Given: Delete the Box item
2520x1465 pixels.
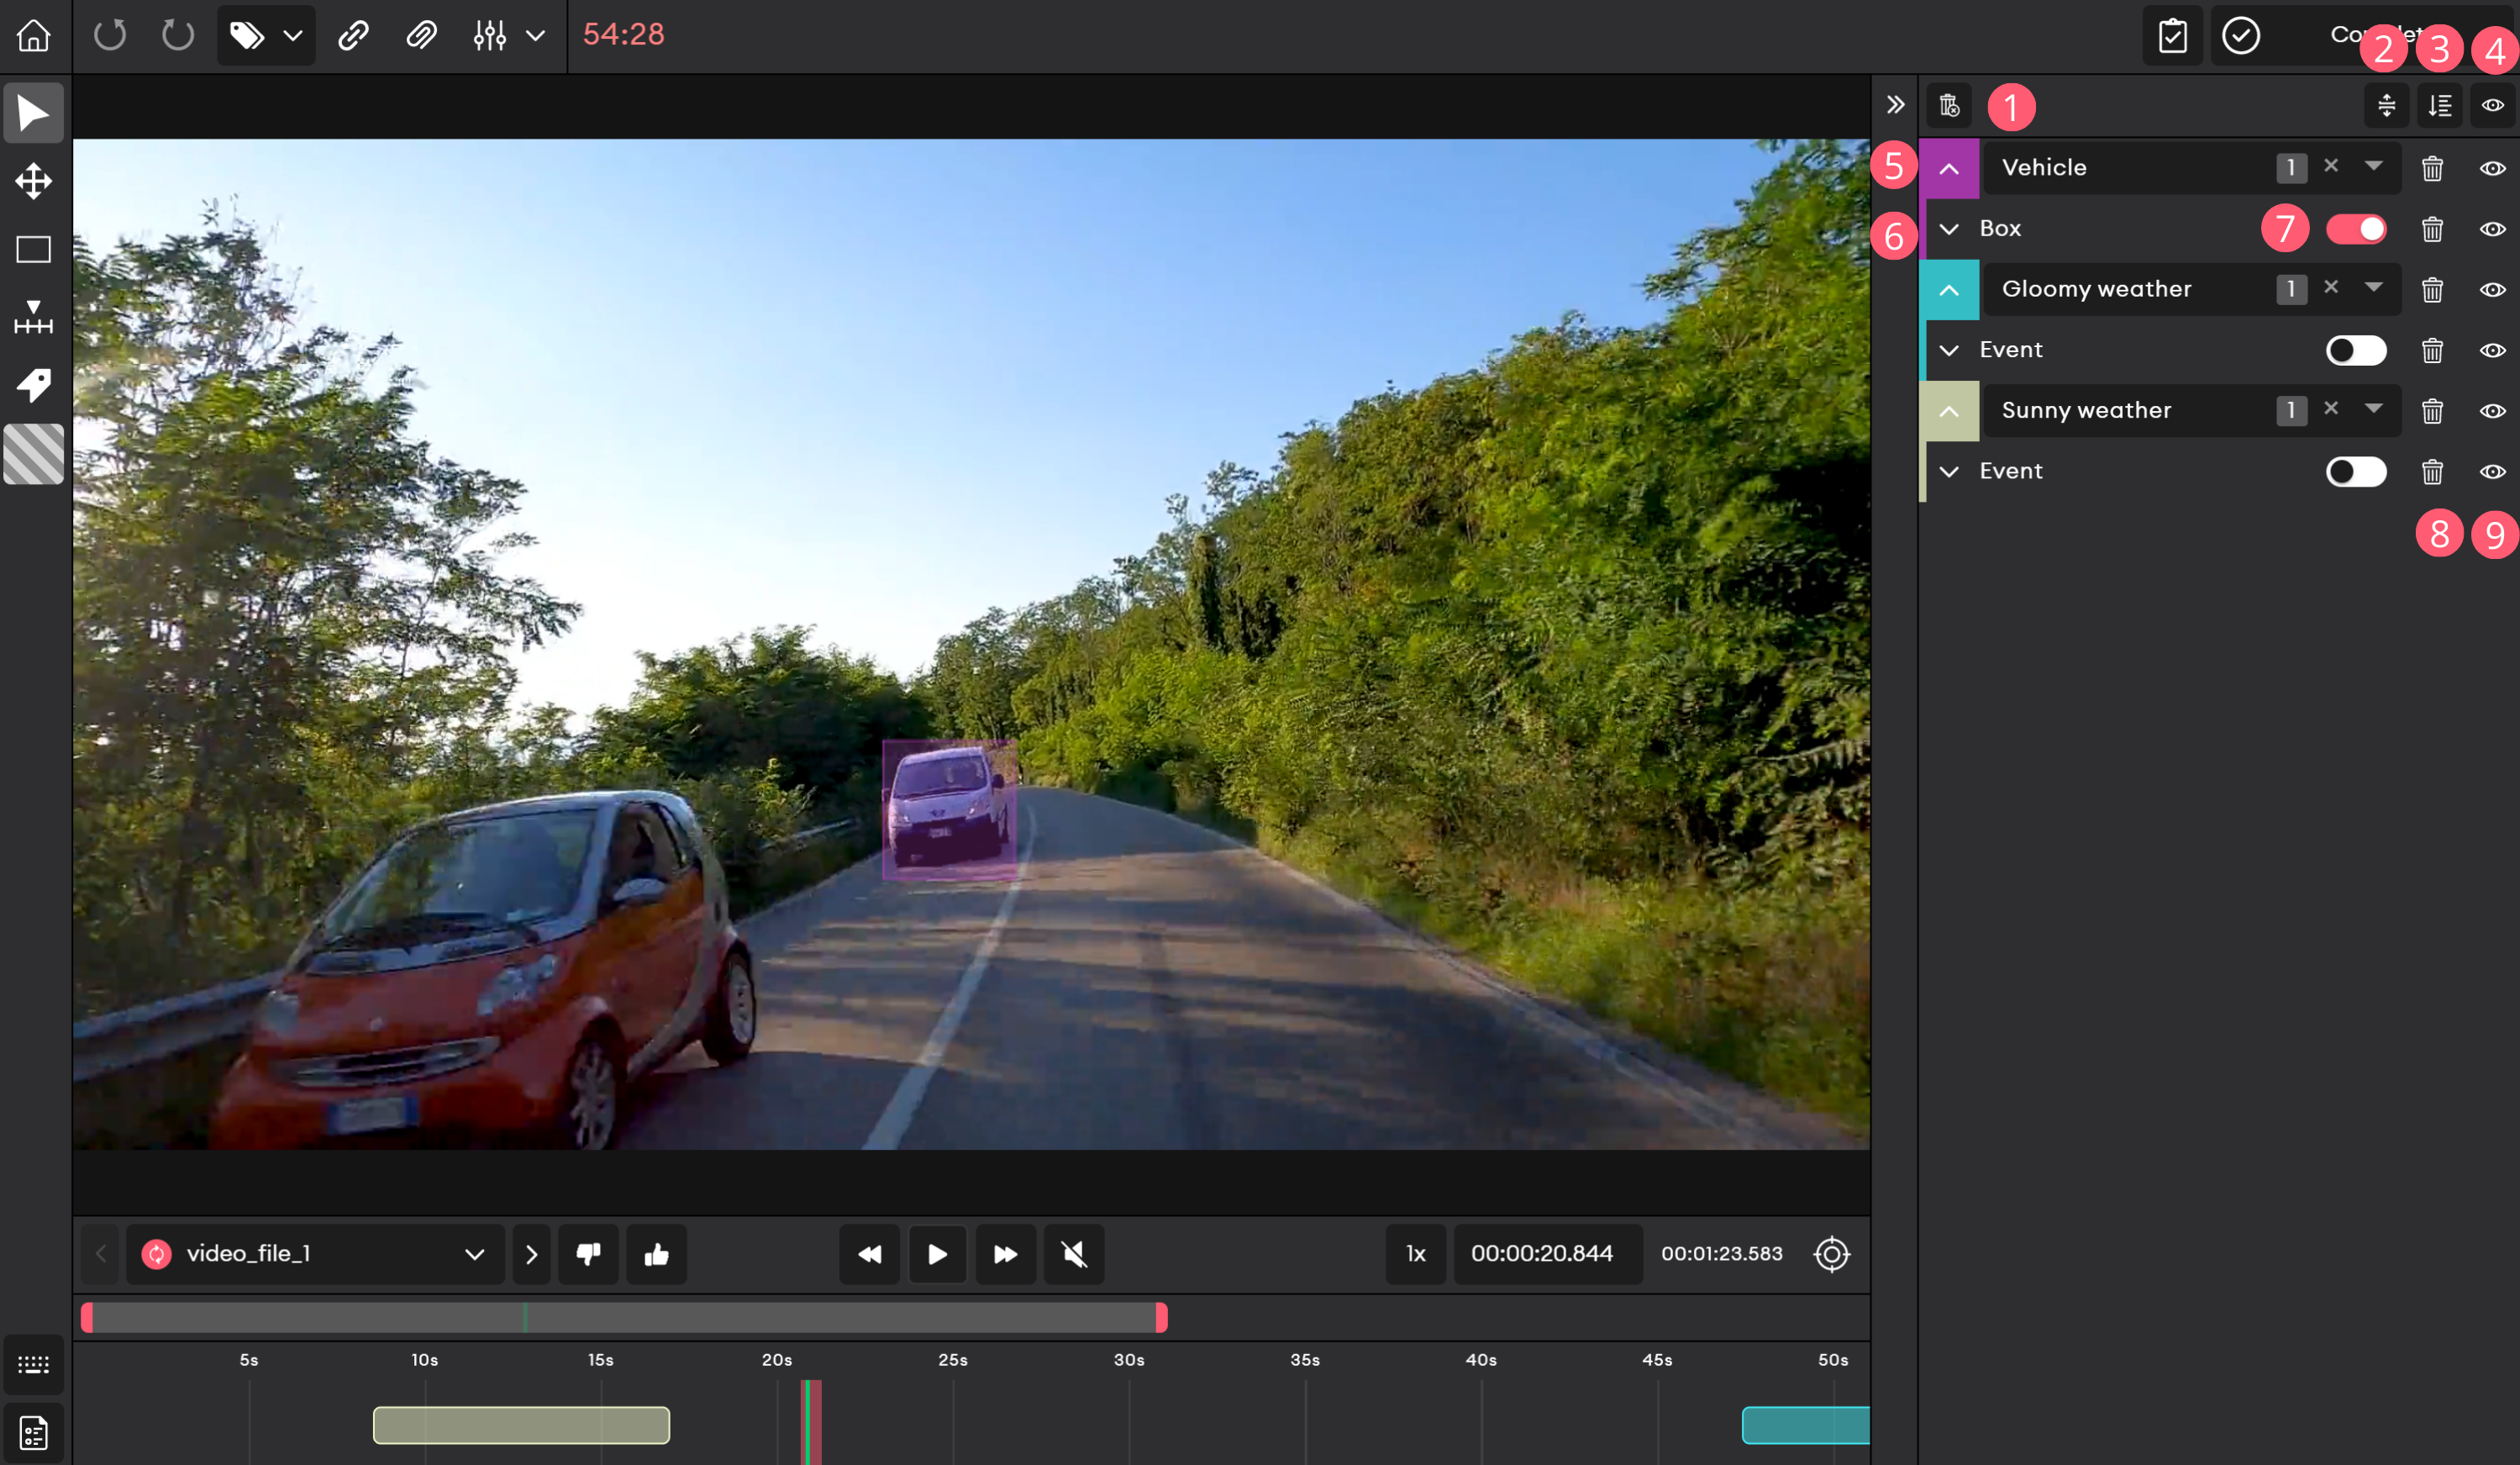Looking at the screenshot, I should click(x=2432, y=229).
